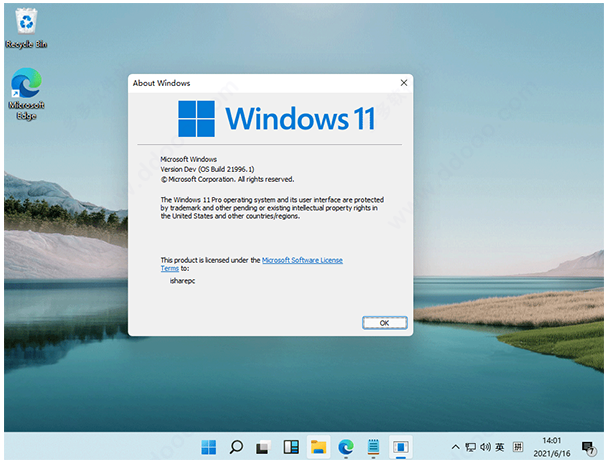Open the Widgets panel icon
Image resolution: width=609 pixels, height=461 pixels.
tap(292, 447)
